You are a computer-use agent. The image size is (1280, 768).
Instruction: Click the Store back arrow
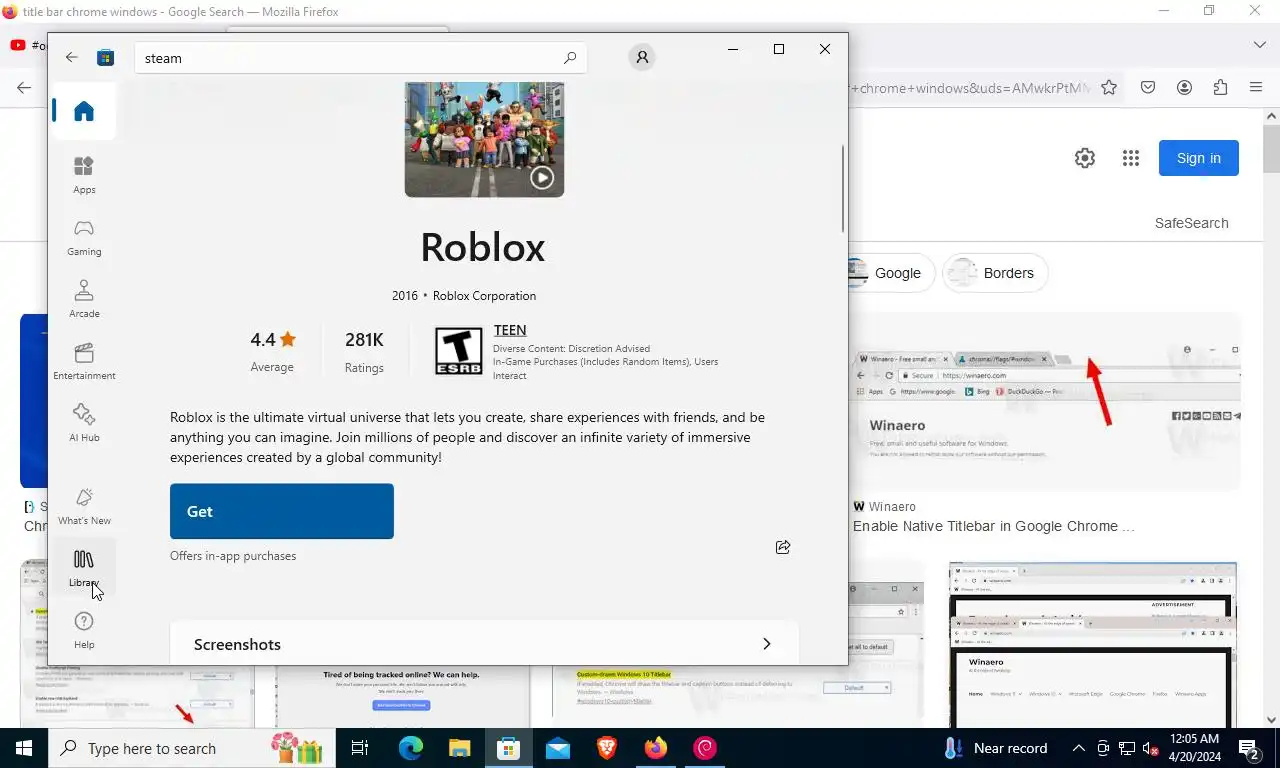coord(71,57)
